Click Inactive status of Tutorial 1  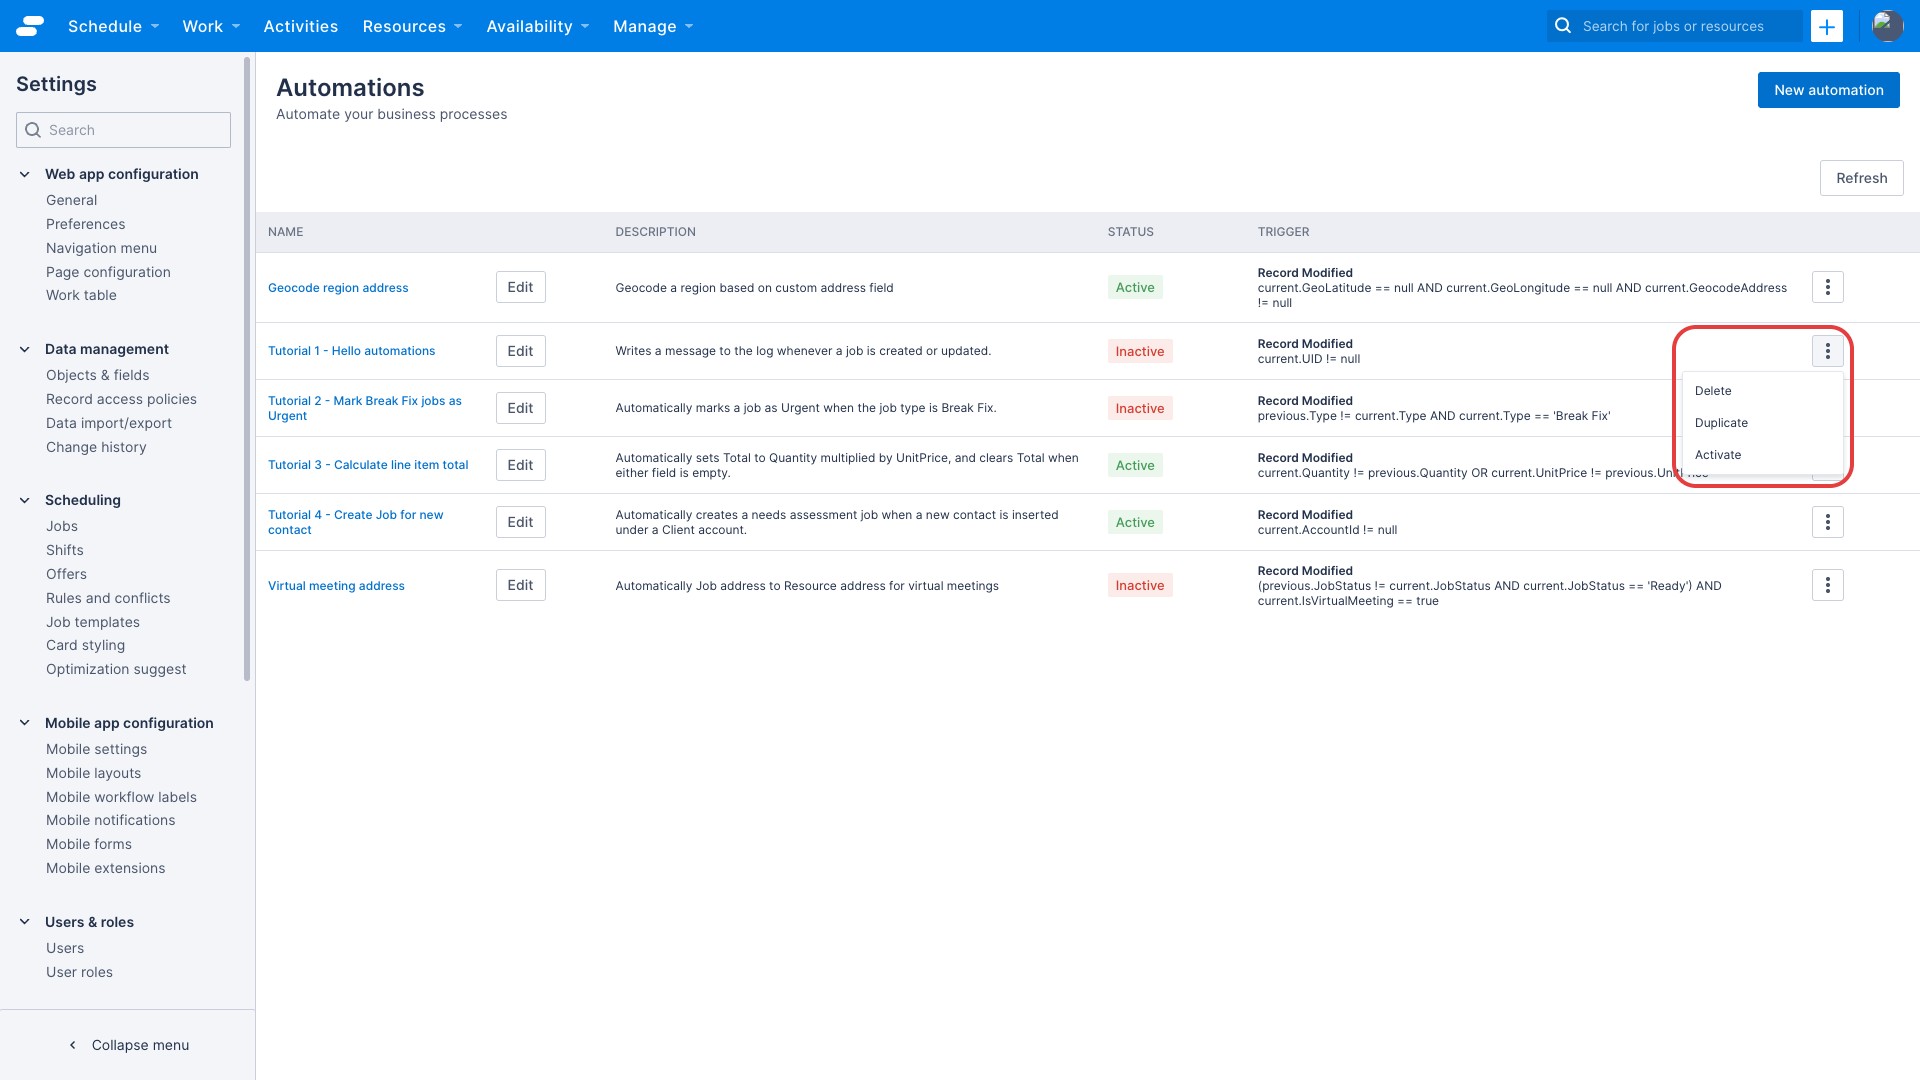[x=1140, y=351]
